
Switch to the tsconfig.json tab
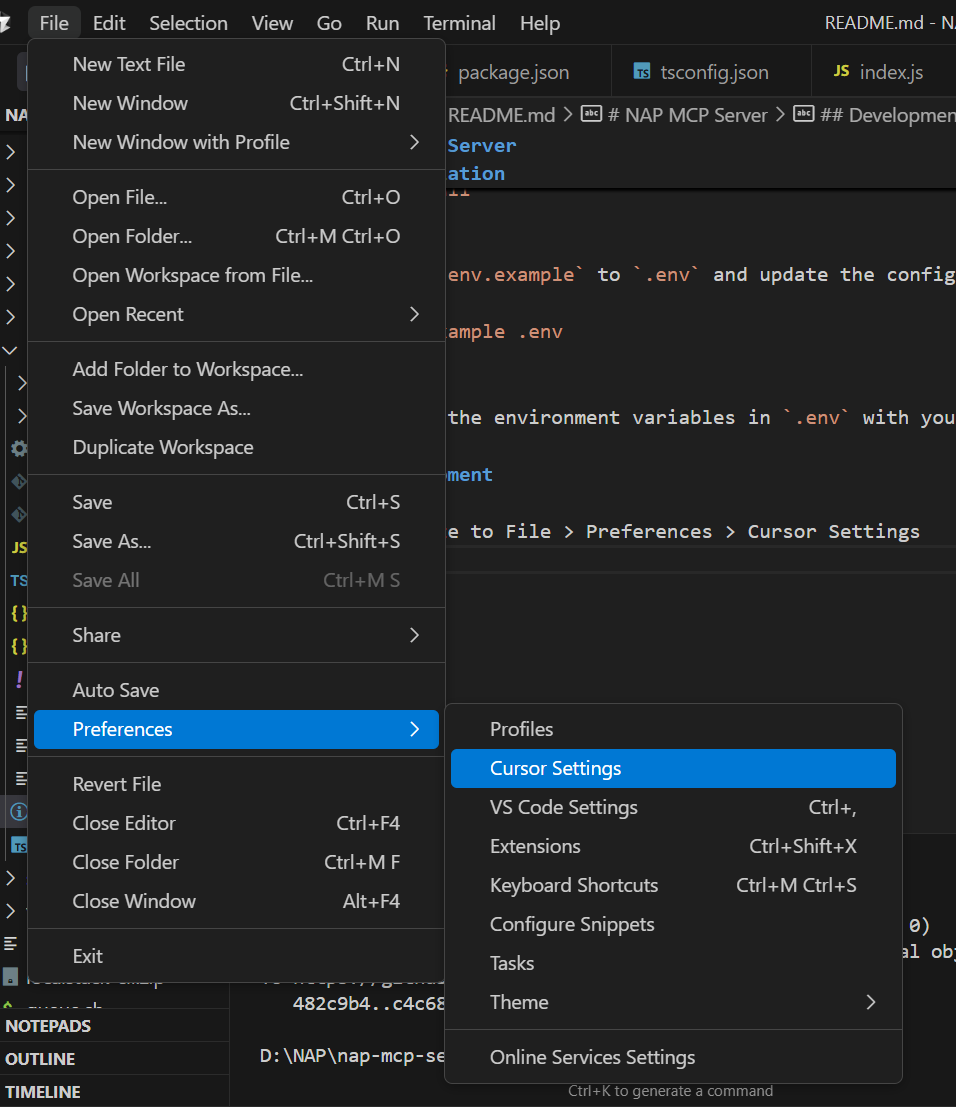click(711, 72)
